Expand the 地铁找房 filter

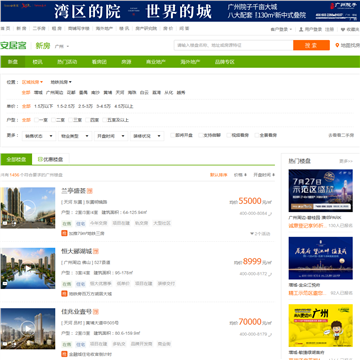point(61,82)
